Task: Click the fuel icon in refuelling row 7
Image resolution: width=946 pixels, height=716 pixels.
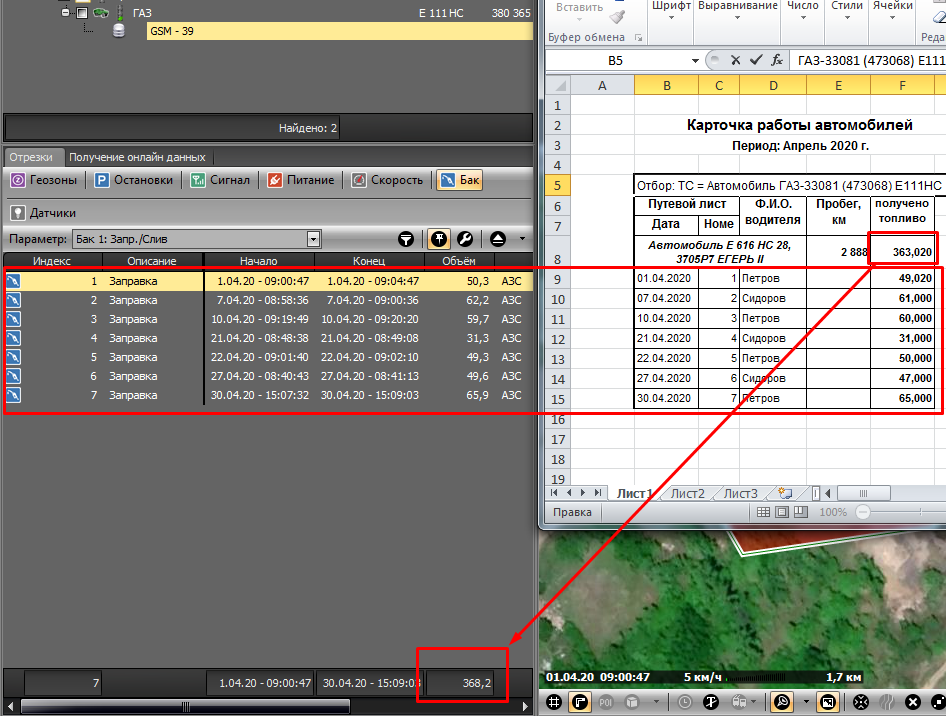Action: (x=13, y=395)
